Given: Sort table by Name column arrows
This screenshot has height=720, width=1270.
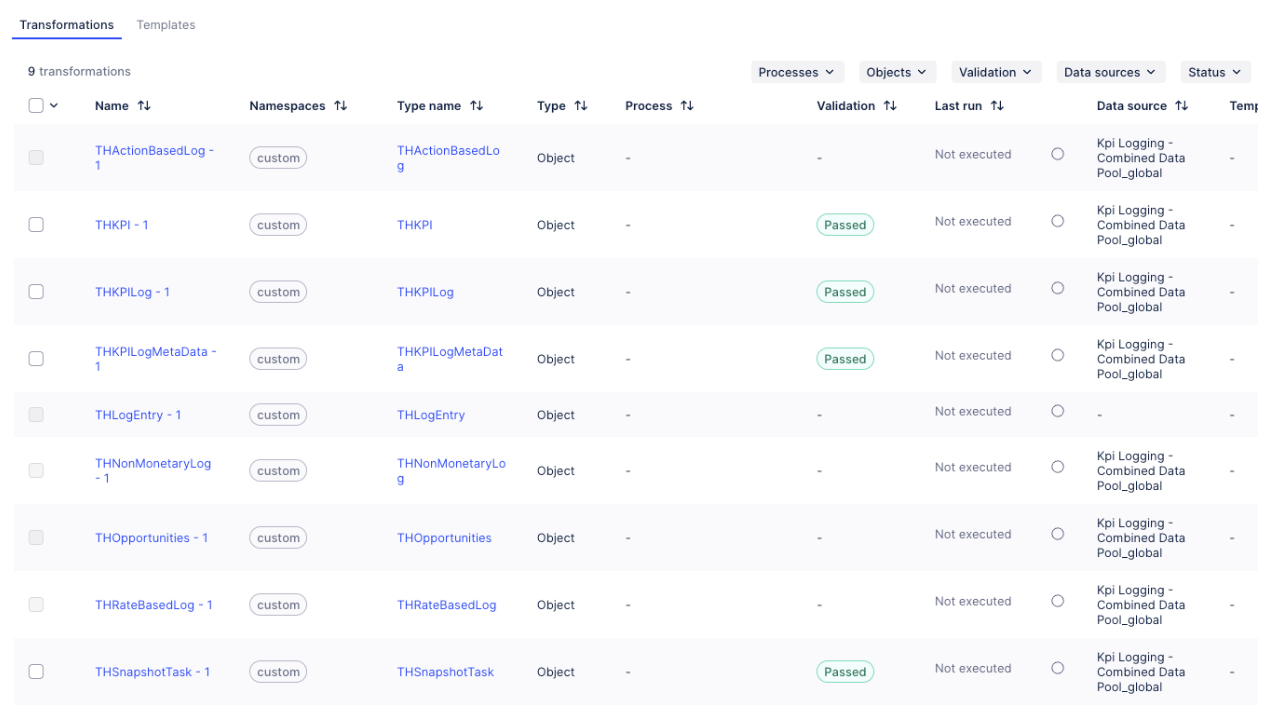Looking at the screenshot, I should tap(144, 106).
